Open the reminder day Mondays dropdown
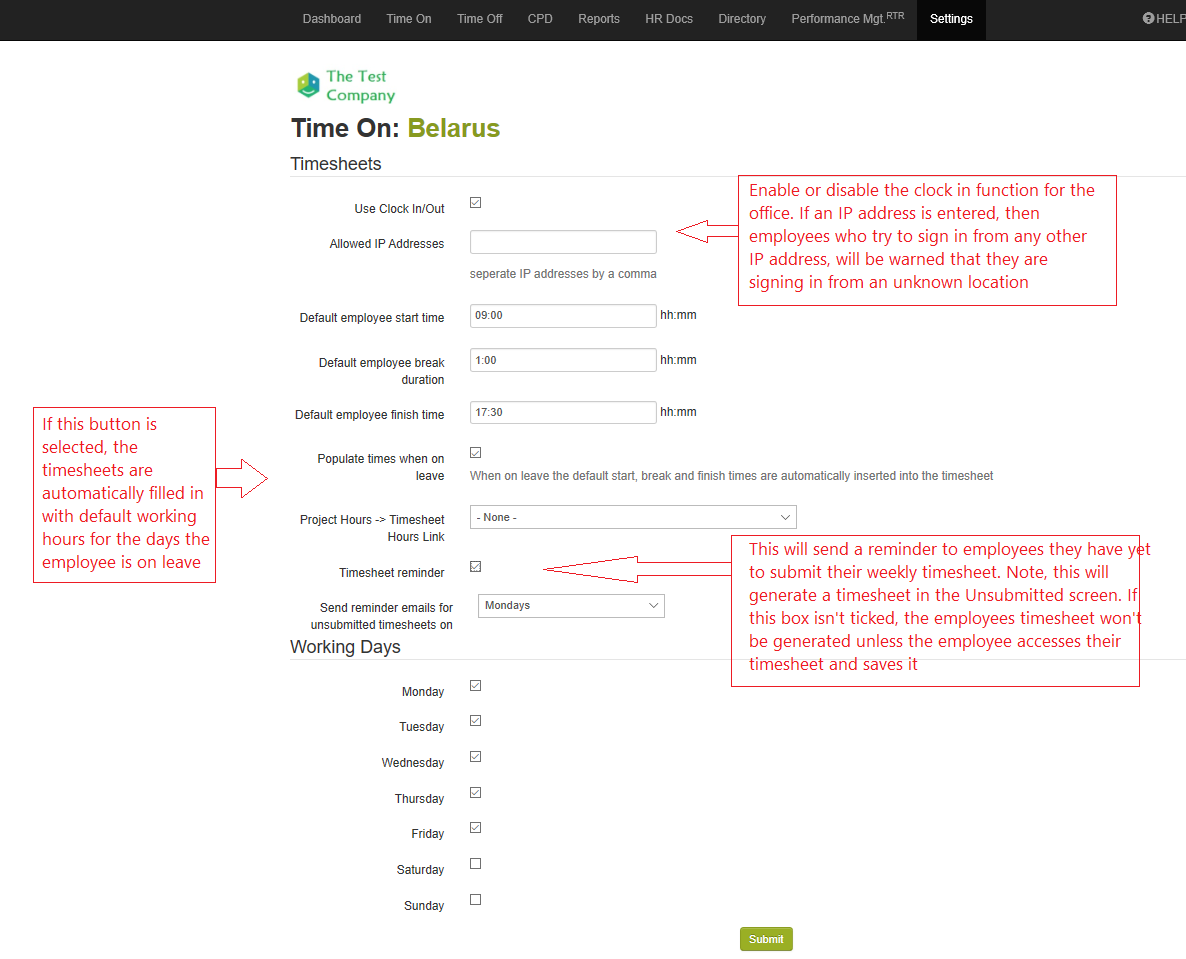 (571, 606)
